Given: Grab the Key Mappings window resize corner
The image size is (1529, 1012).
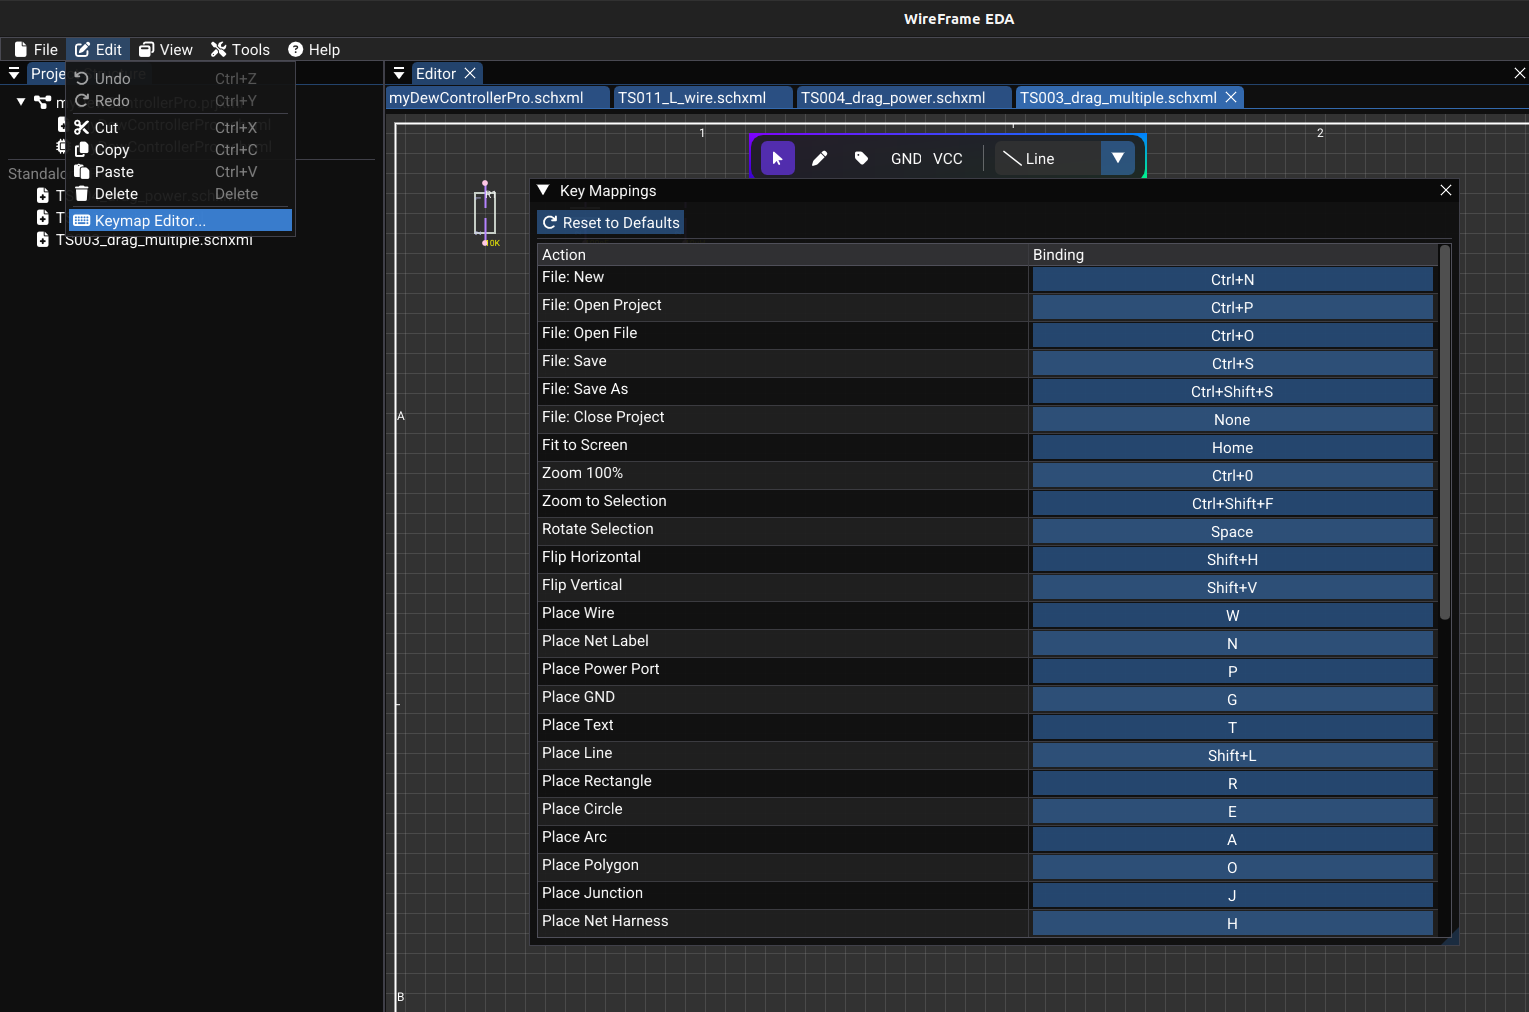Looking at the screenshot, I should point(1452,938).
